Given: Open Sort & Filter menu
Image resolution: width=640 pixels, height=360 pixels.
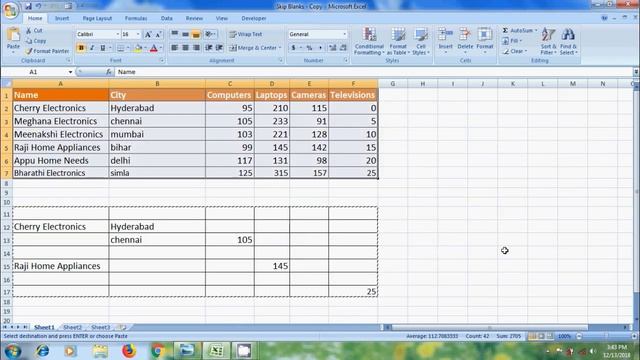Looking at the screenshot, I should 549,41.
